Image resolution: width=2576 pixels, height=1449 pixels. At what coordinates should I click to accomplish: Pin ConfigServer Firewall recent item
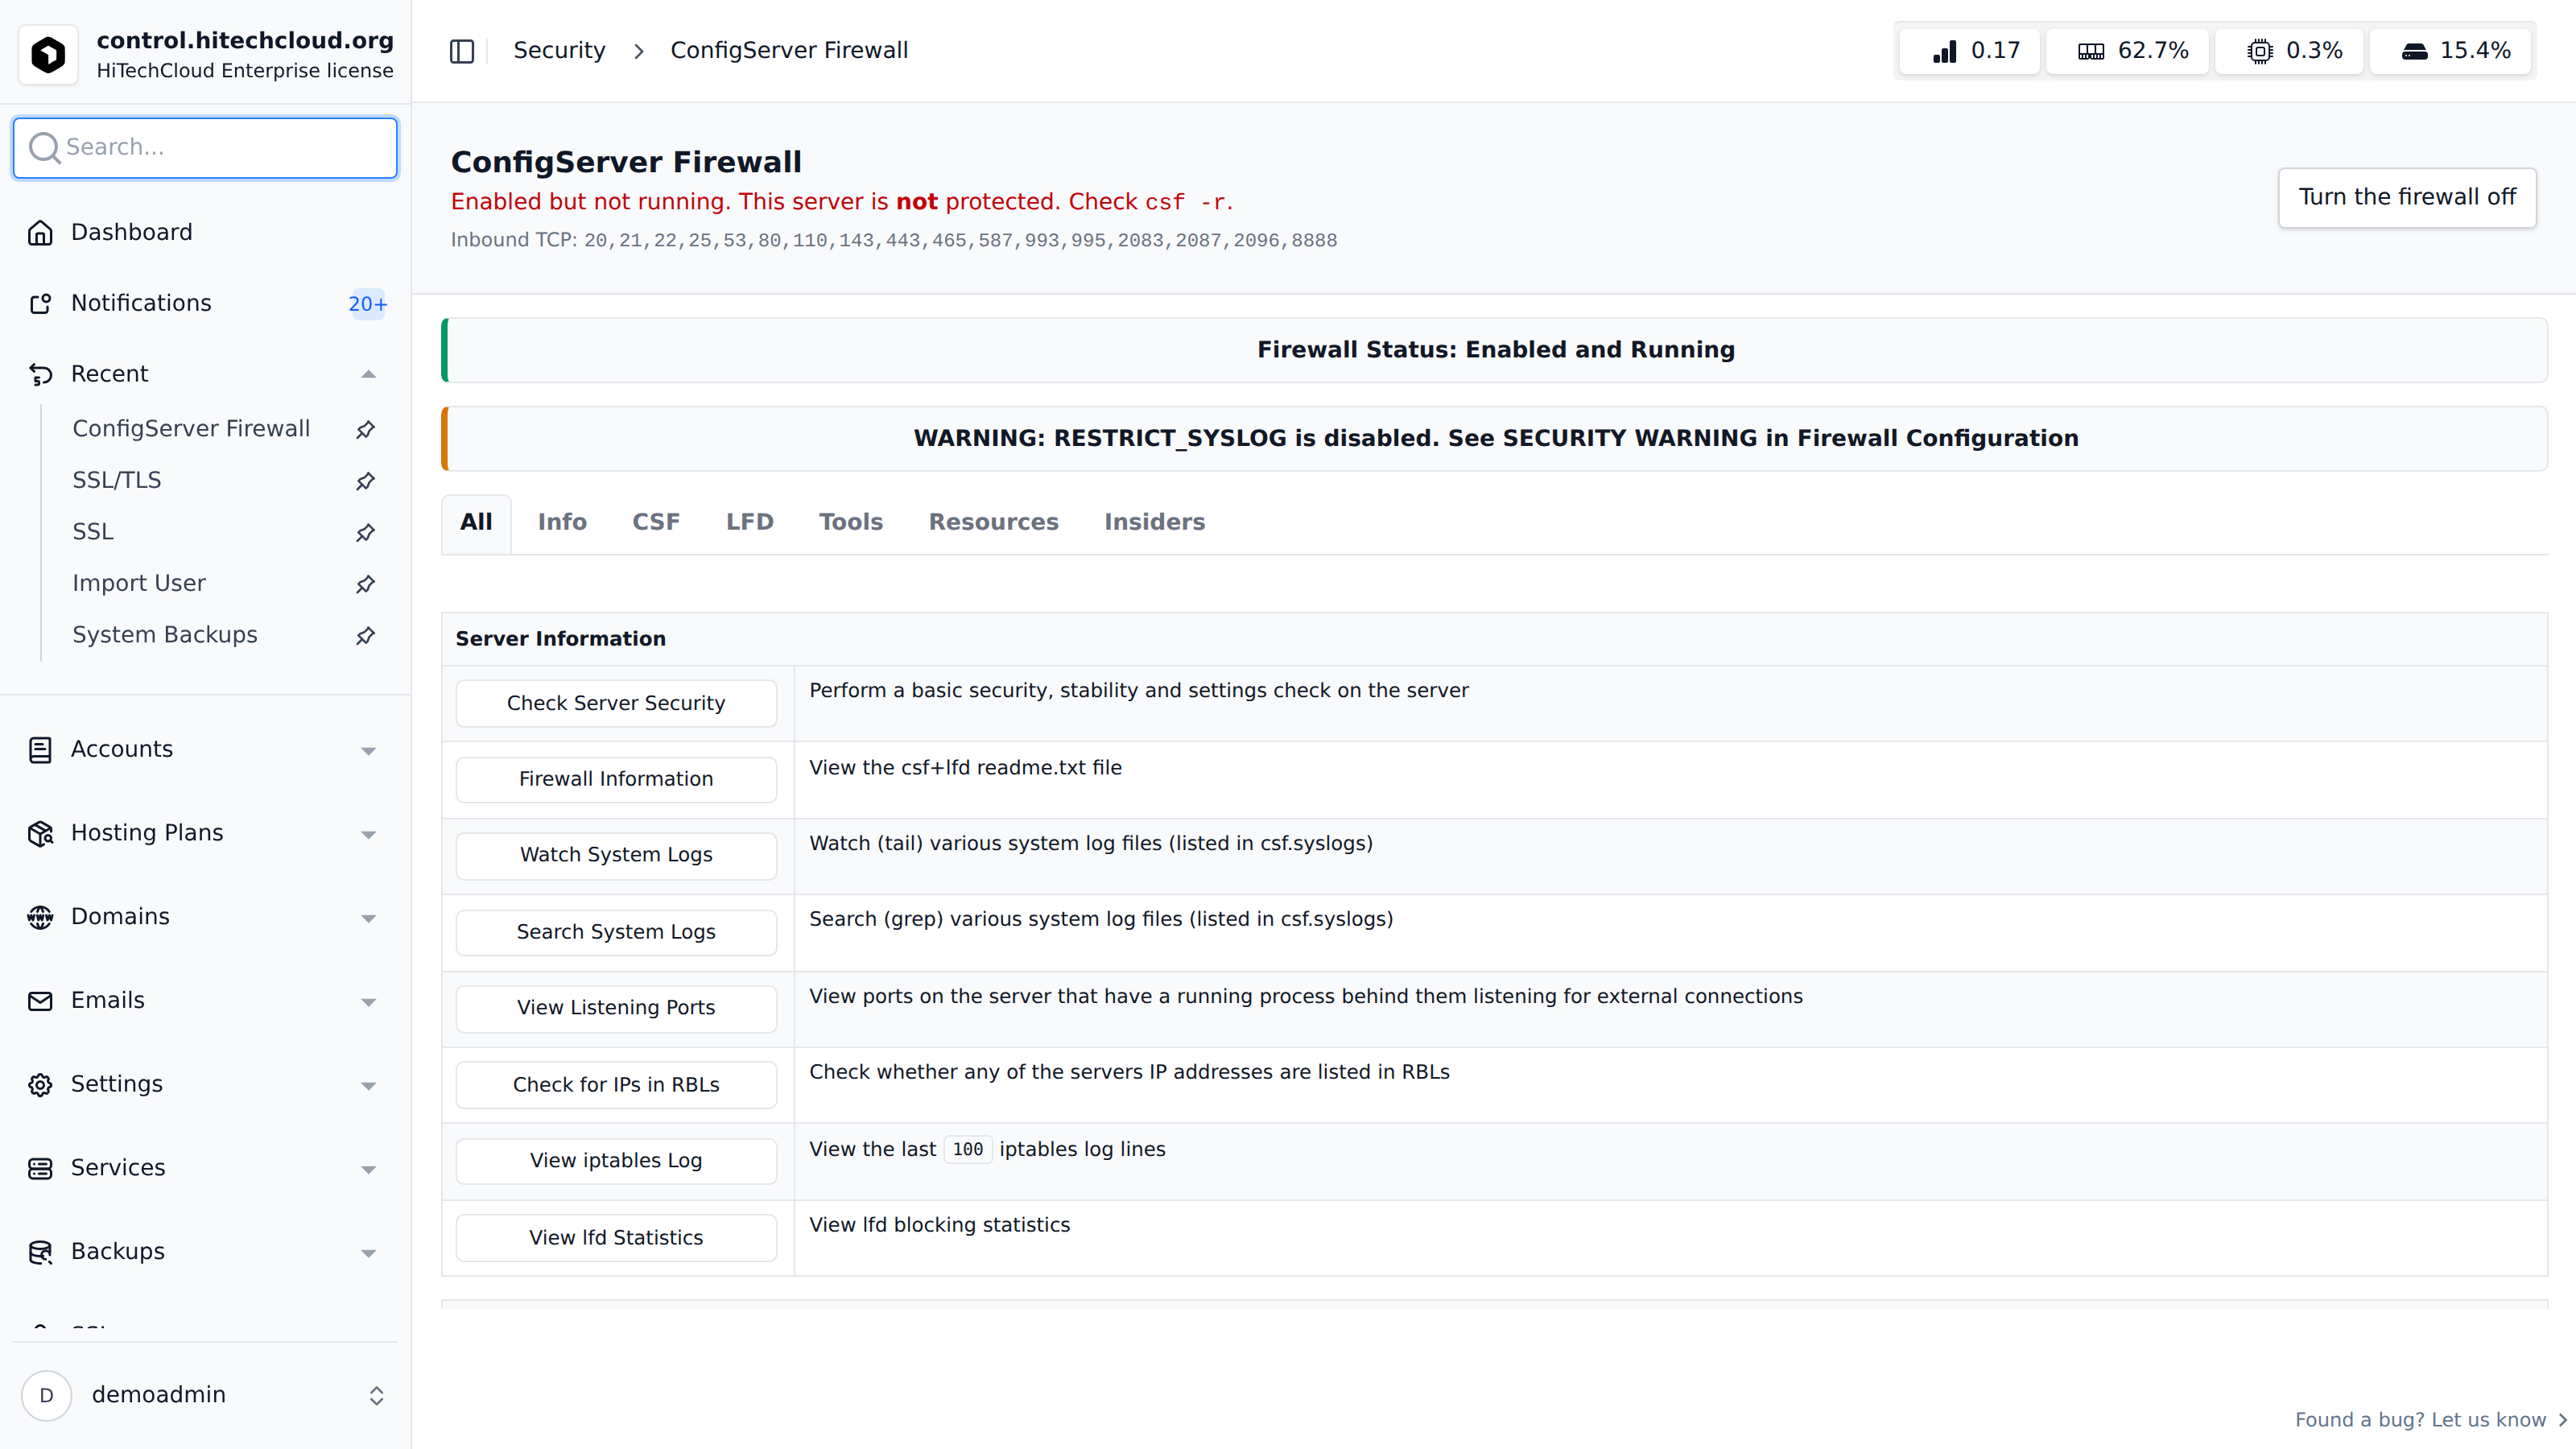pos(366,429)
